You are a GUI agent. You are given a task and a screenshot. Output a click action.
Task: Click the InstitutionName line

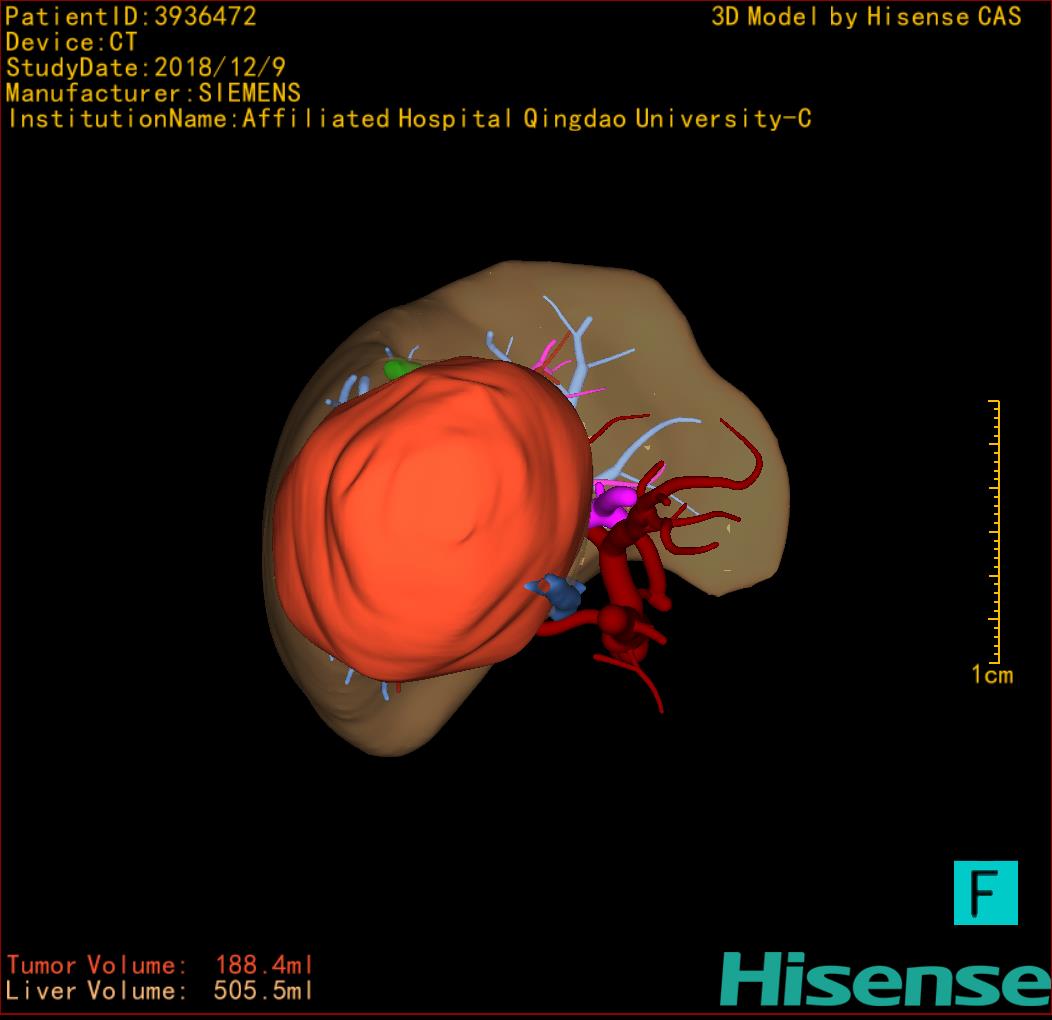408,119
